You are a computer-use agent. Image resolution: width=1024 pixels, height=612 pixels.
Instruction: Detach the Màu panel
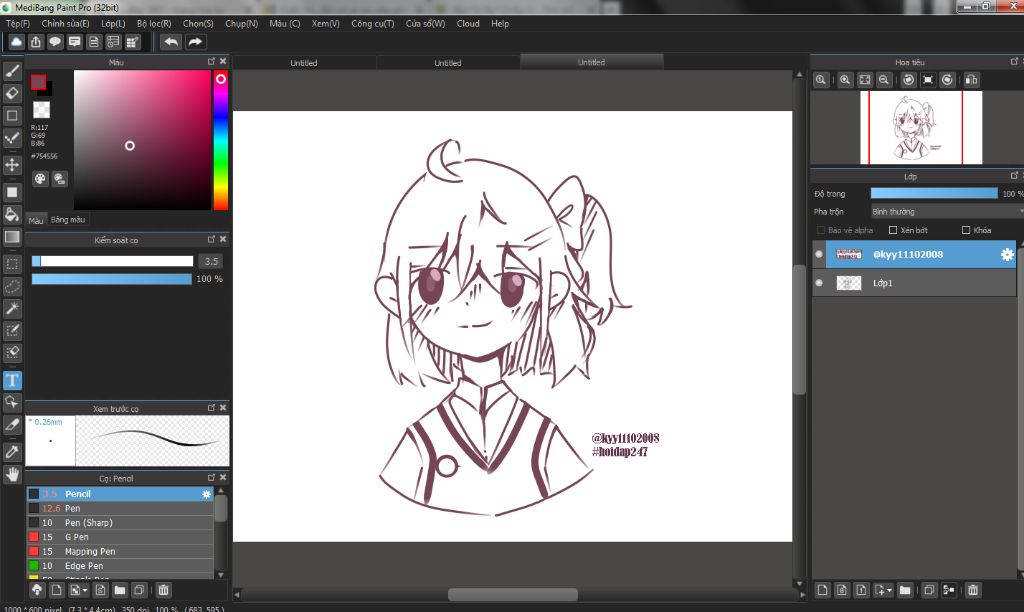pos(211,61)
